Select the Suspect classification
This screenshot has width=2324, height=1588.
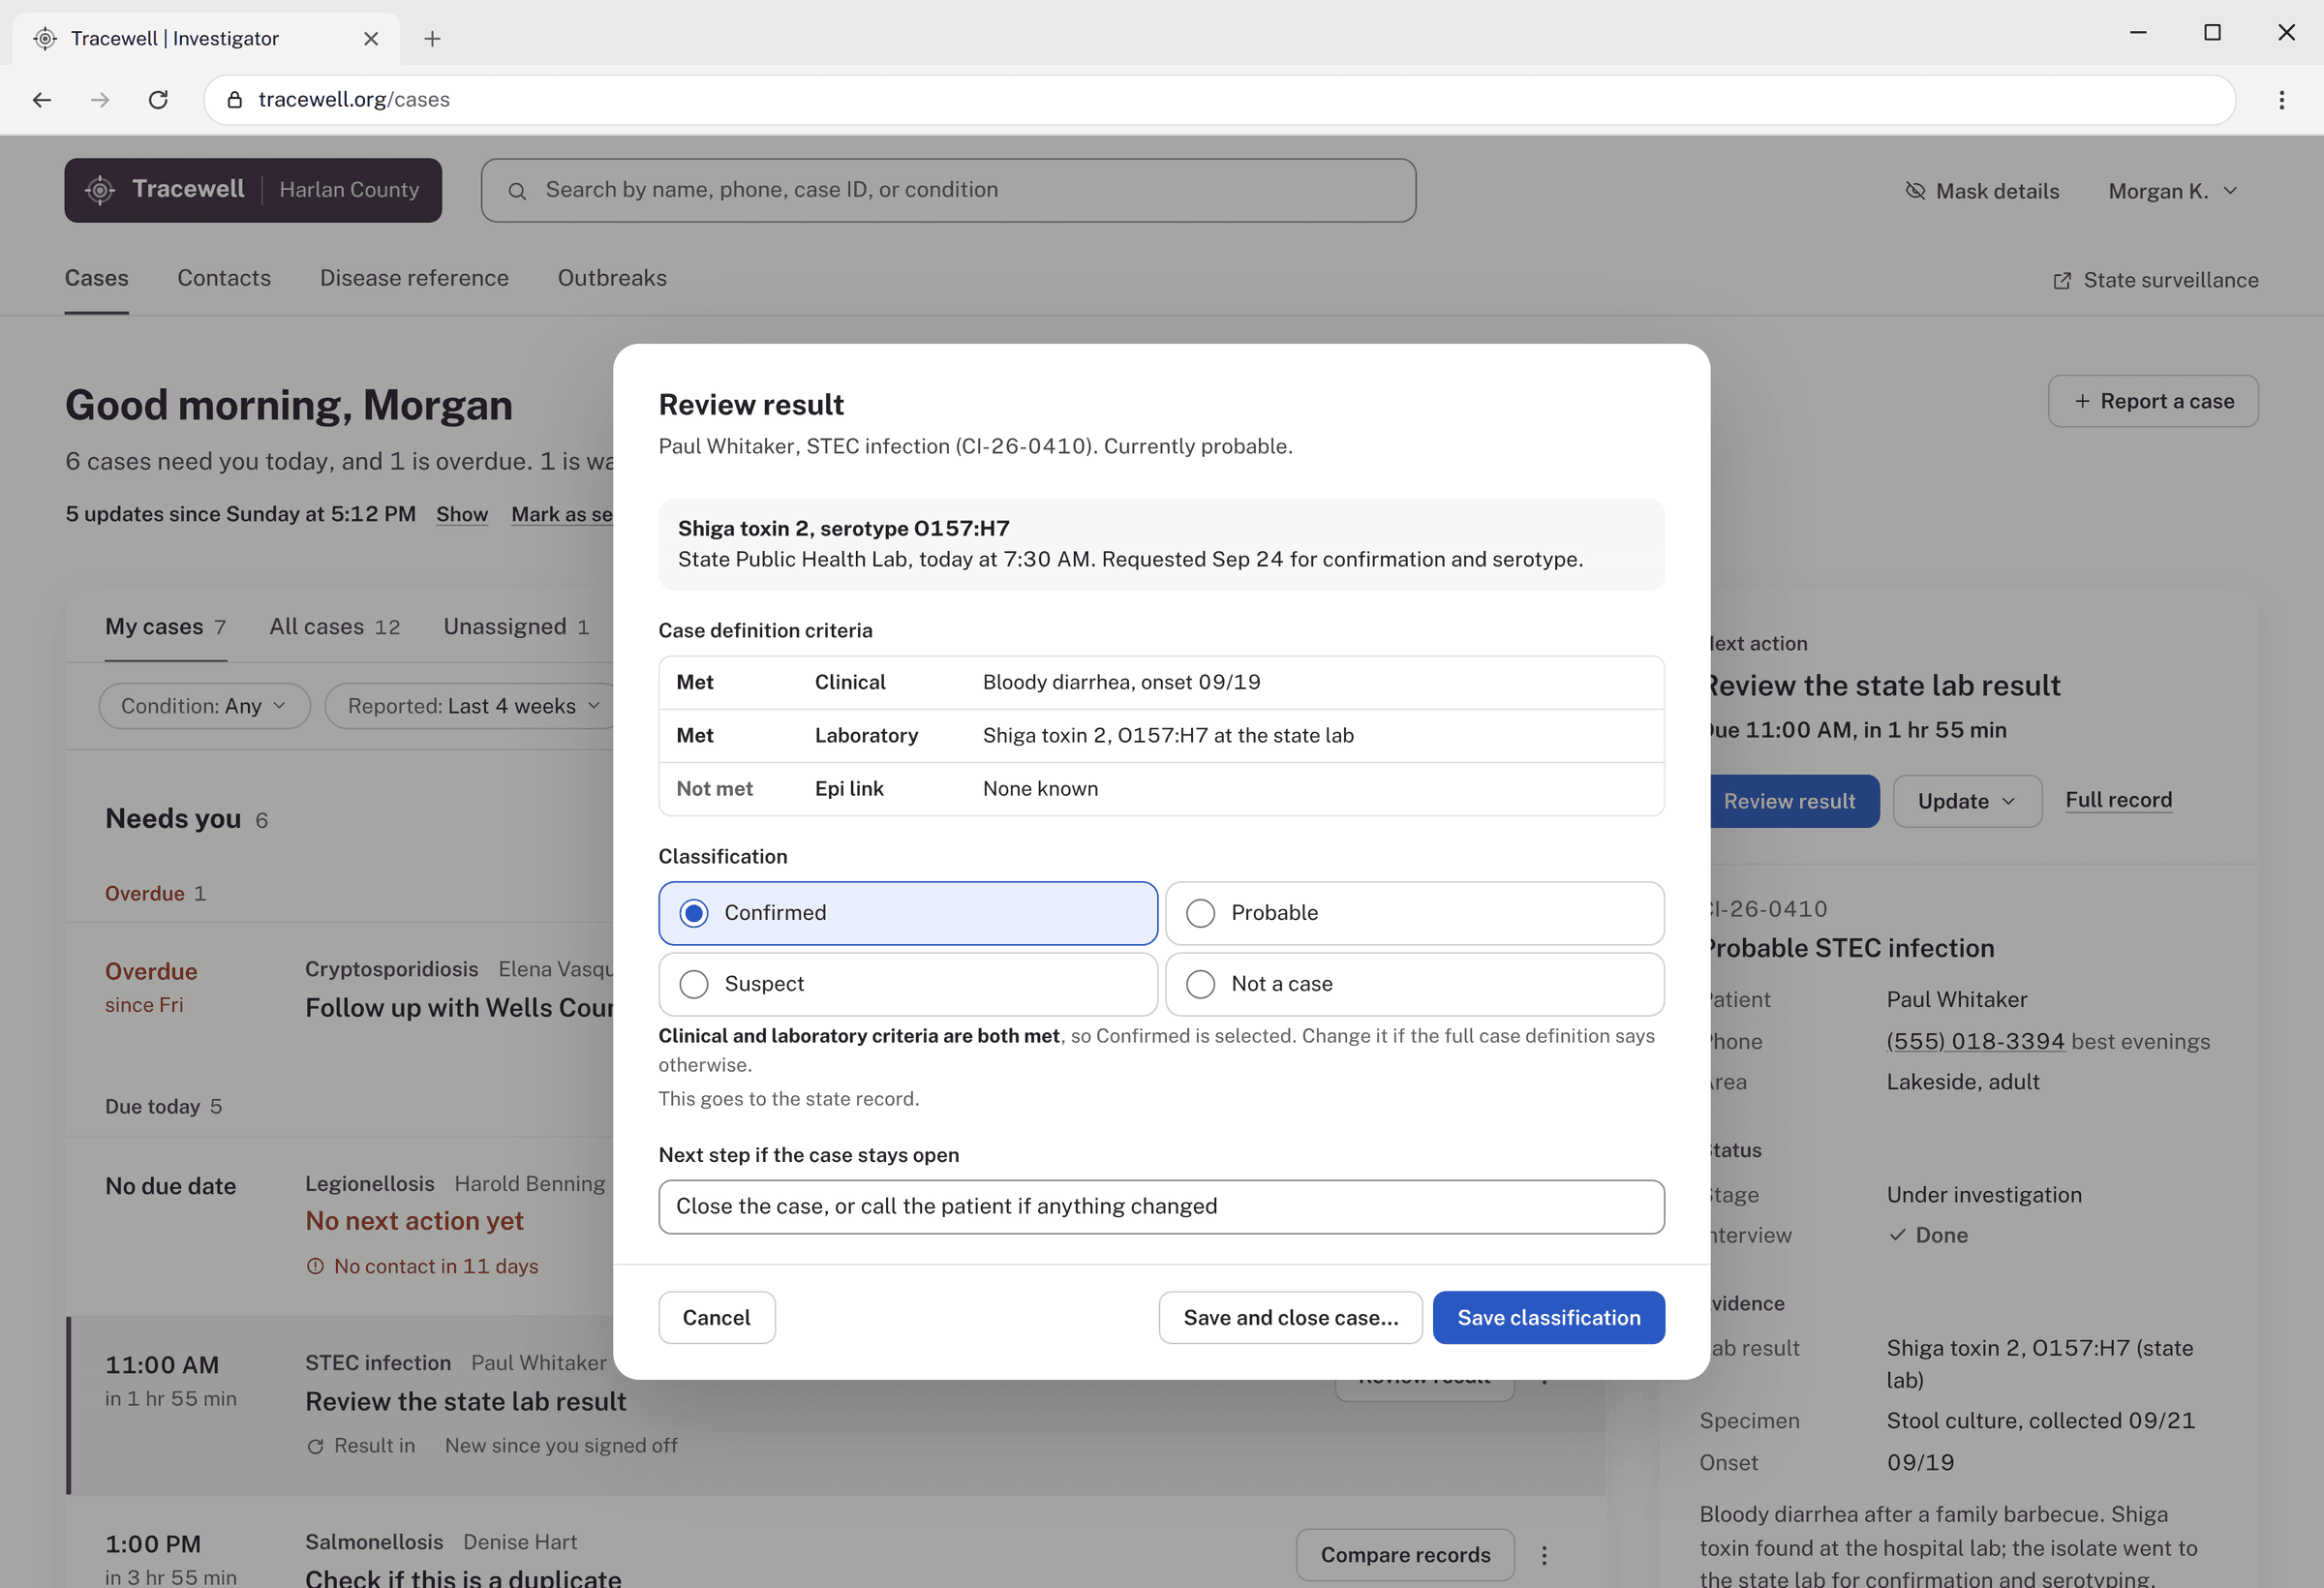(x=907, y=984)
